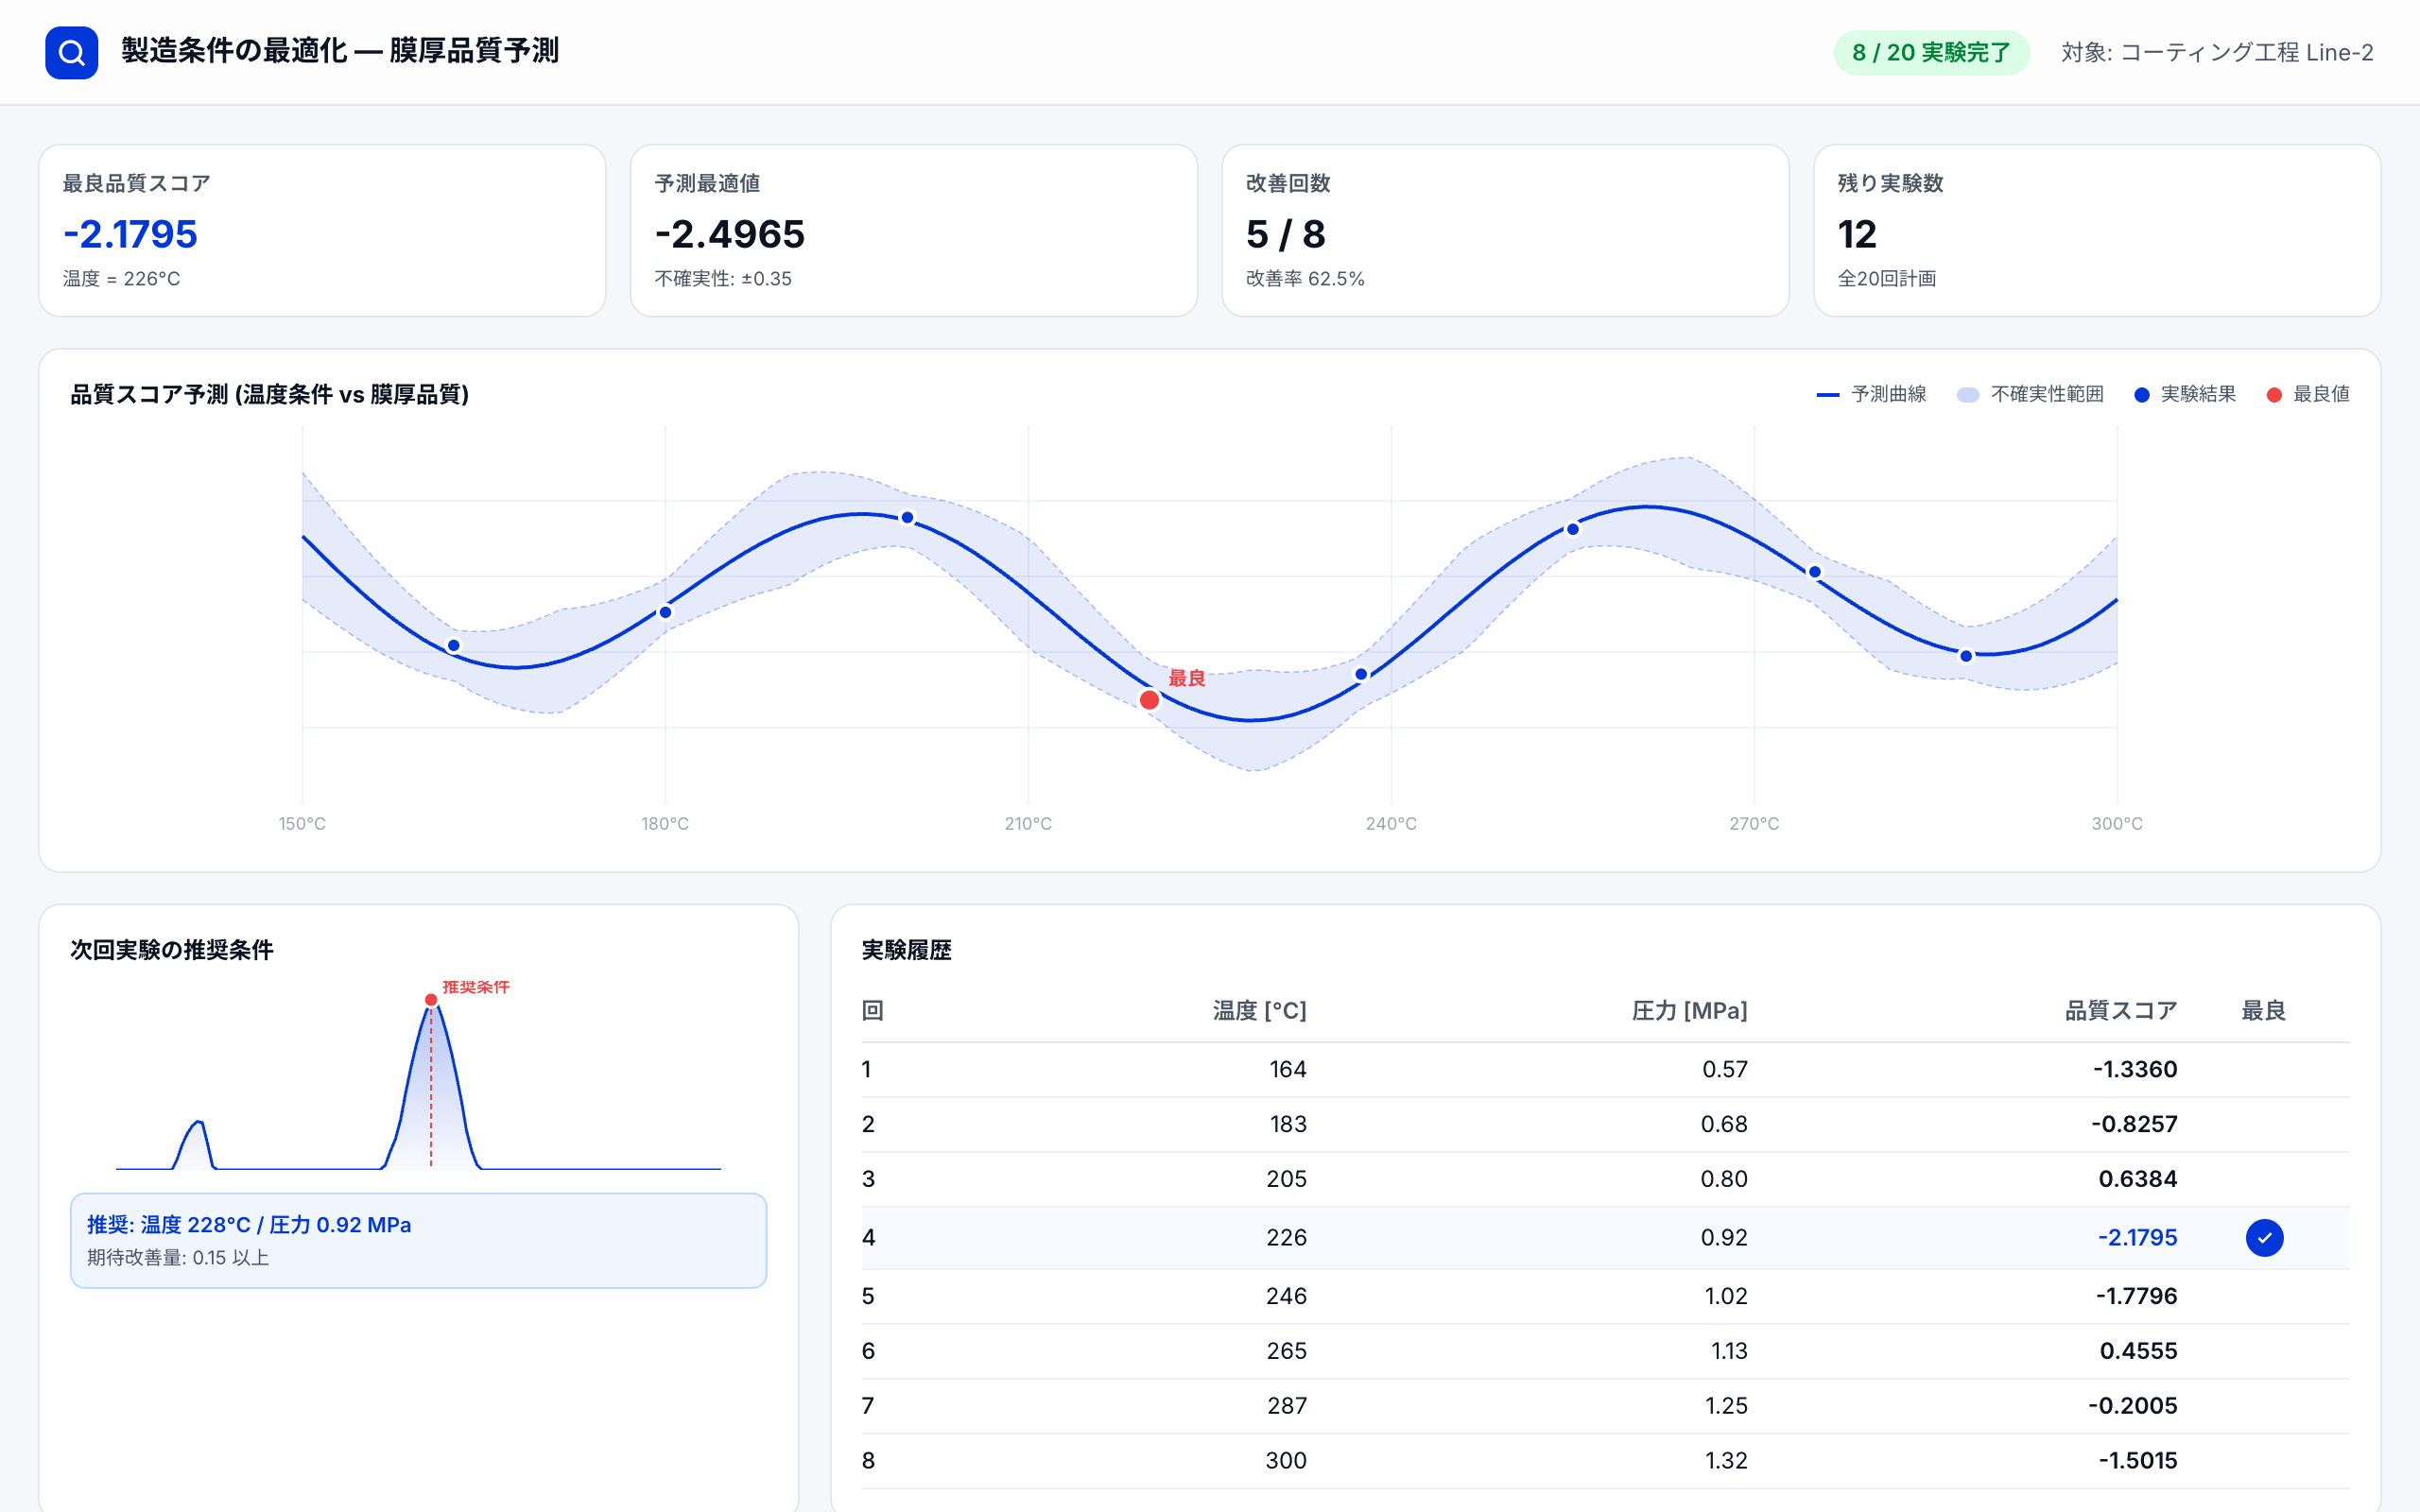
Task: Toggle the 不確実性範囲 legend swatch
Action: [x=1967, y=395]
